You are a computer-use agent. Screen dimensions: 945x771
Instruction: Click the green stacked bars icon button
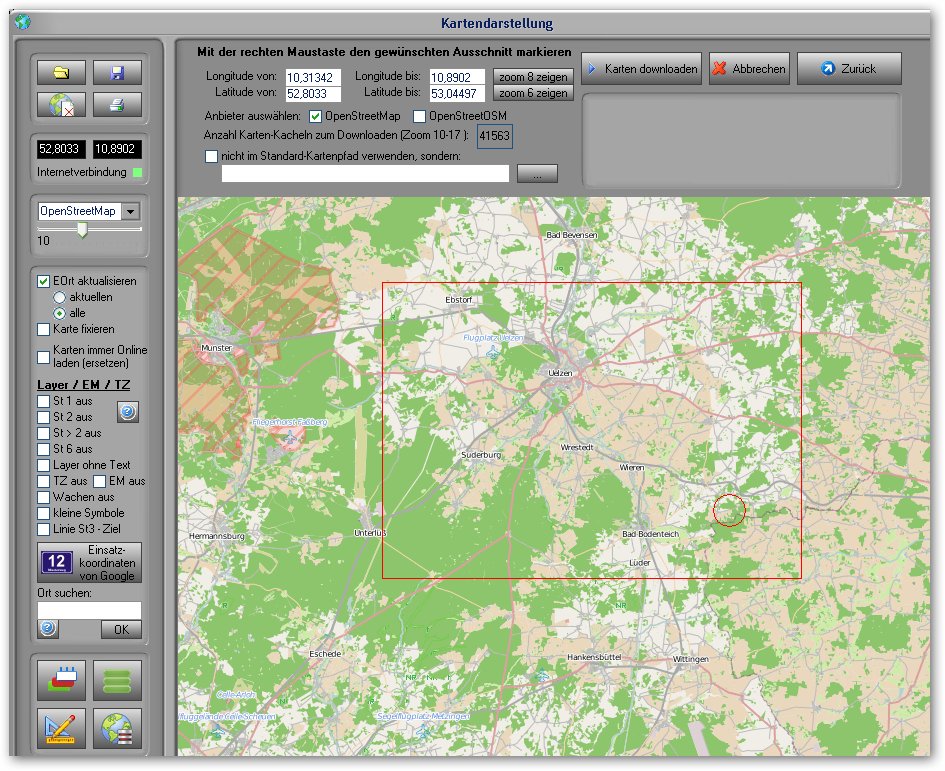tap(118, 680)
